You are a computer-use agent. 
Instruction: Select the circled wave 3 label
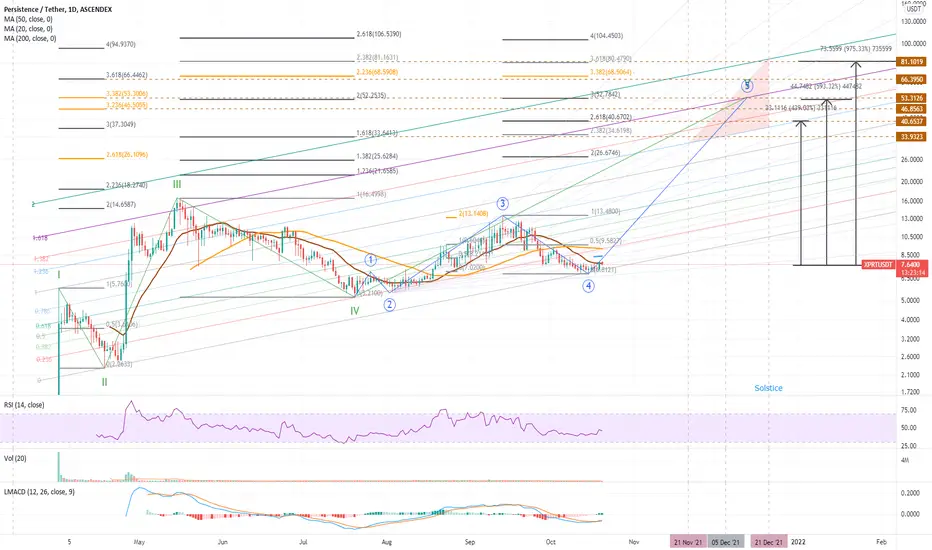tap(503, 204)
